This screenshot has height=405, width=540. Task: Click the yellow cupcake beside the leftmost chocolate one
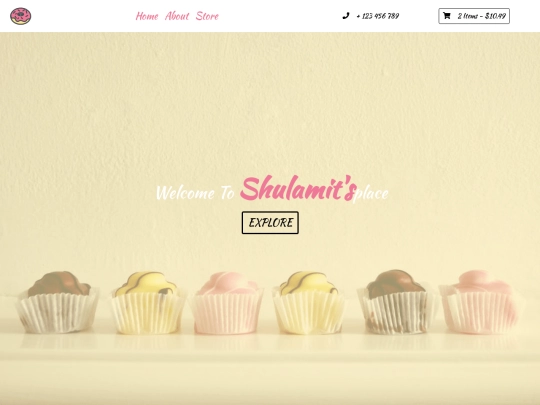click(147, 303)
